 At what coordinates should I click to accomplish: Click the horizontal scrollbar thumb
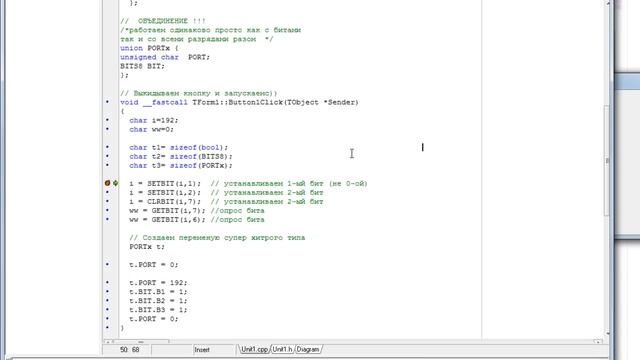click(141, 342)
